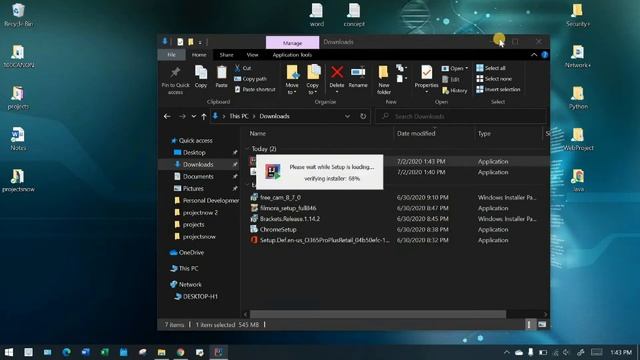Click This PC in address path
Image resolution: width=640 pixels, height=360 pixels.
pos(238,116)
